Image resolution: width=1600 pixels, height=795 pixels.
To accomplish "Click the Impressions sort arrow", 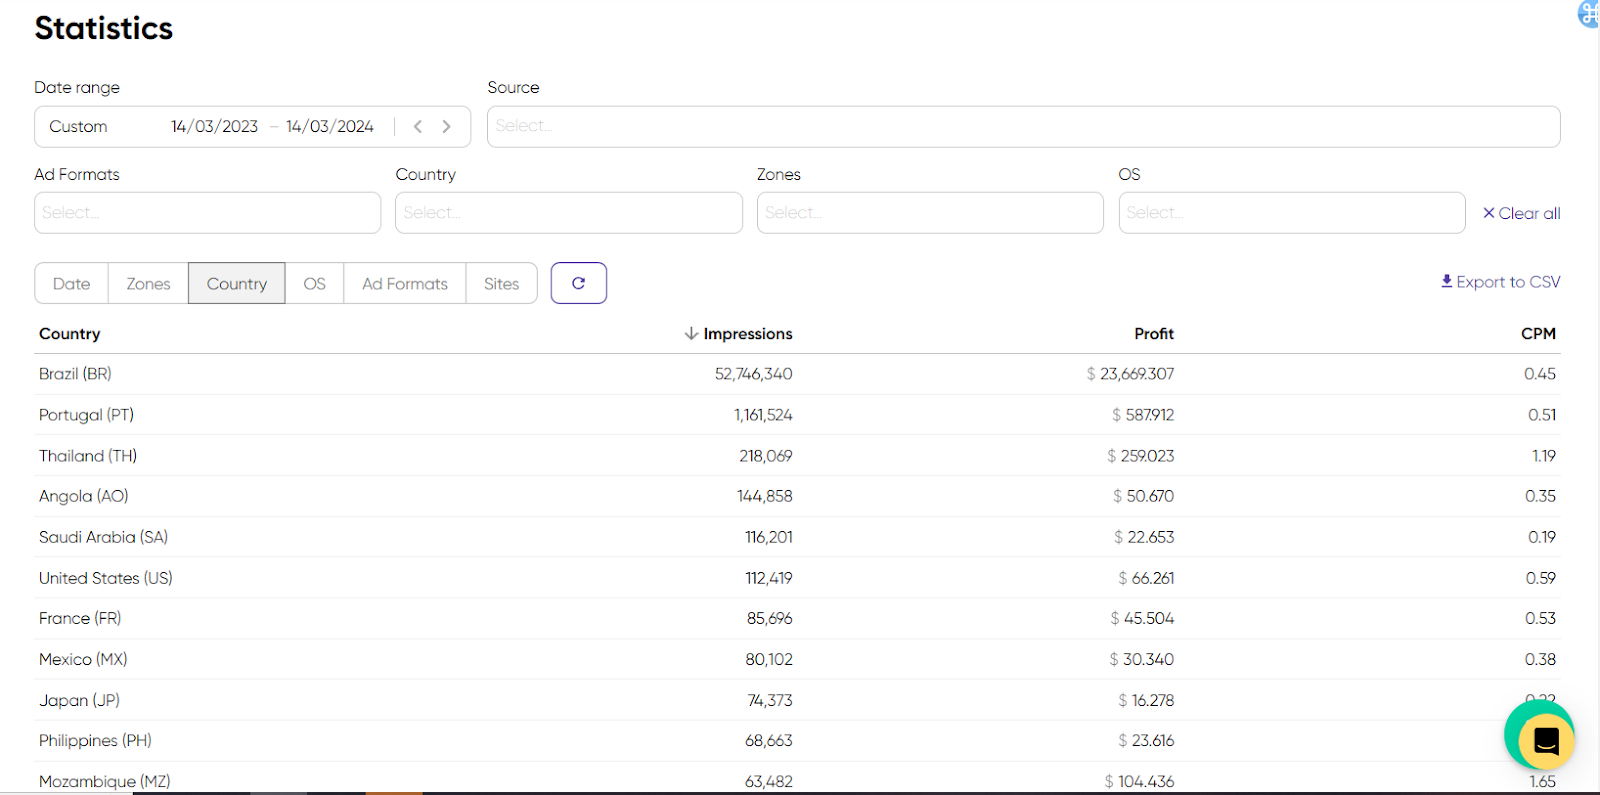I will (x=691, y=334).
